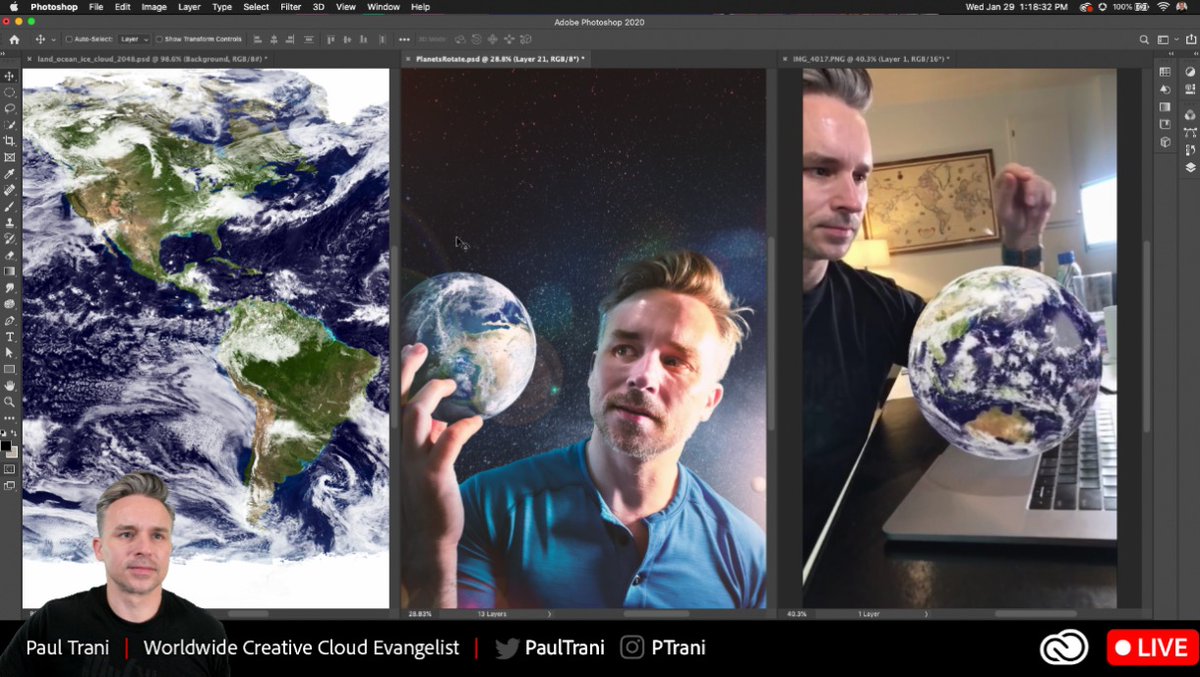Select the Spot Healing Brush tool

pyautogui.click(x=10, y=190)
